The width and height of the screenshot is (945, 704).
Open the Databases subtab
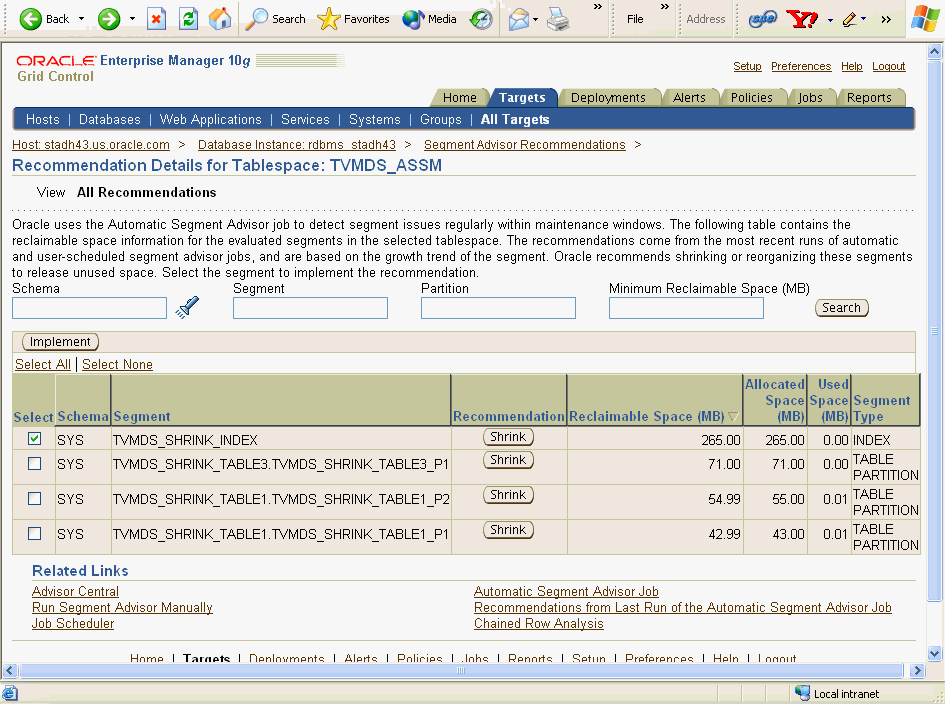click(x=109, y=119)
